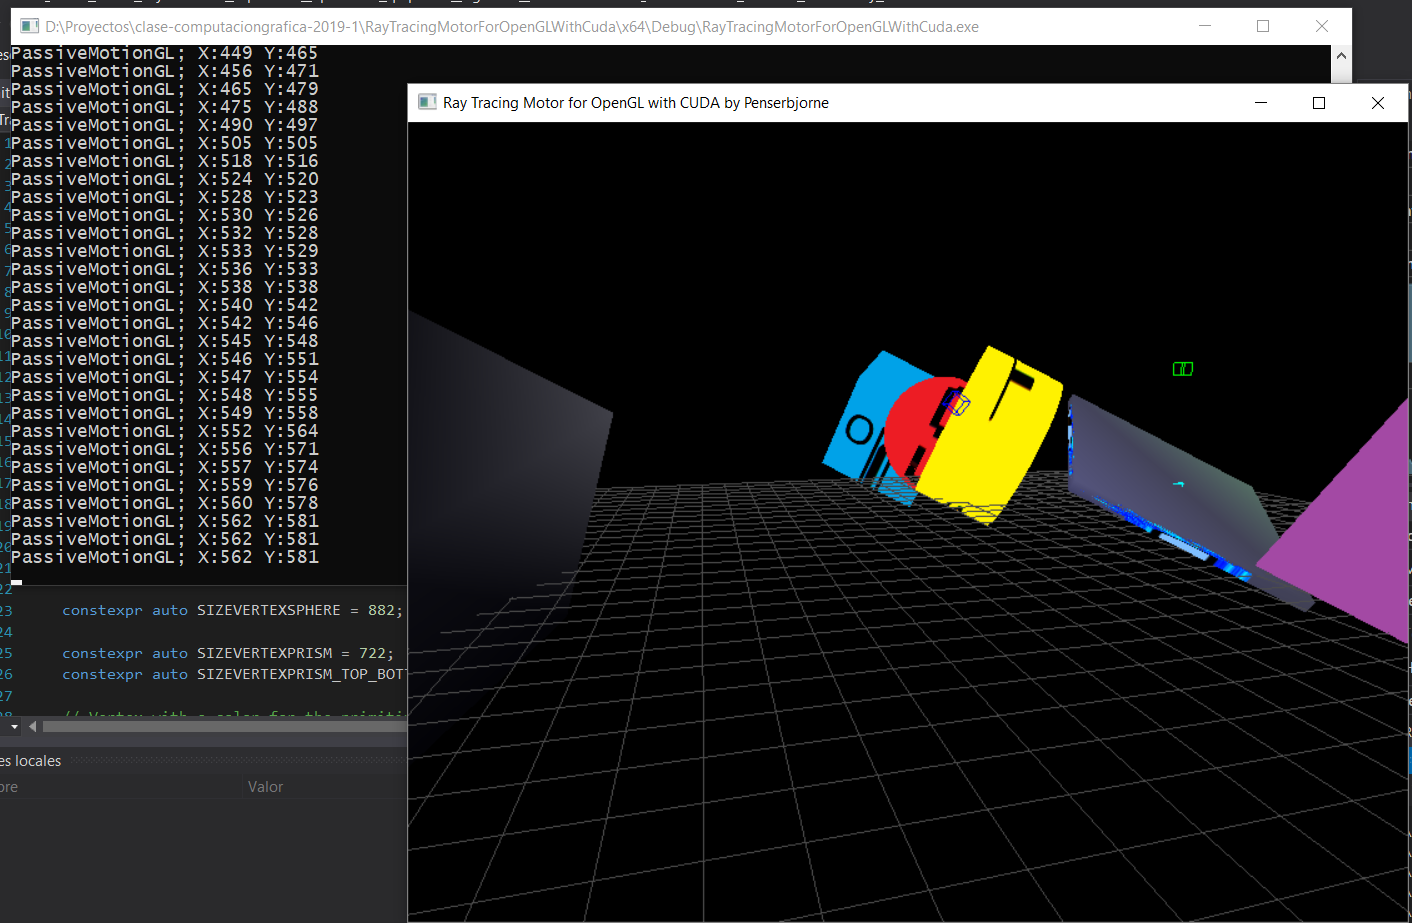Click the blue wireframe cube gizmo
Screen dimensions: 1412x923
956,403
